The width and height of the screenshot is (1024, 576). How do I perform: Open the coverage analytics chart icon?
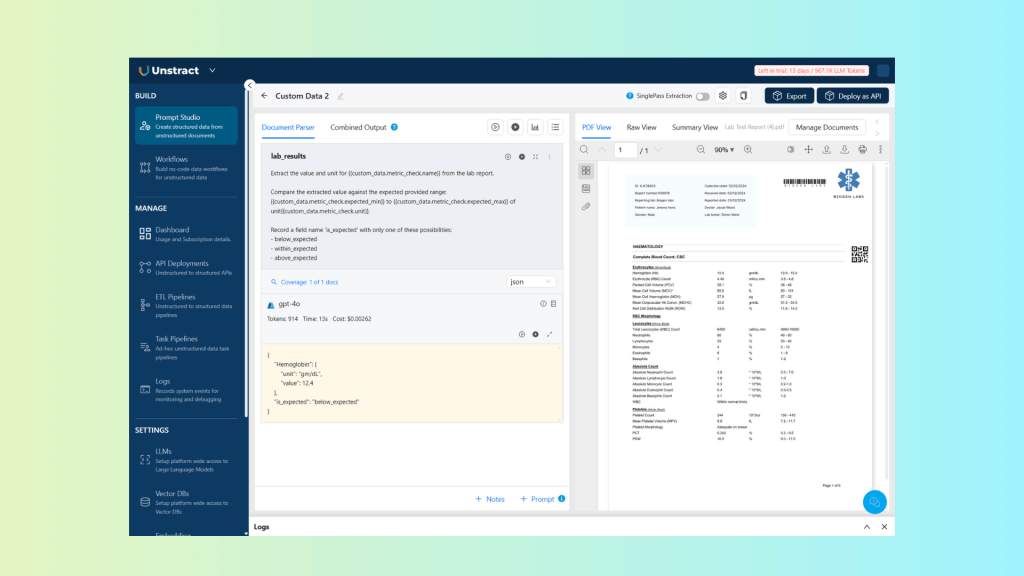click(536, 126)
